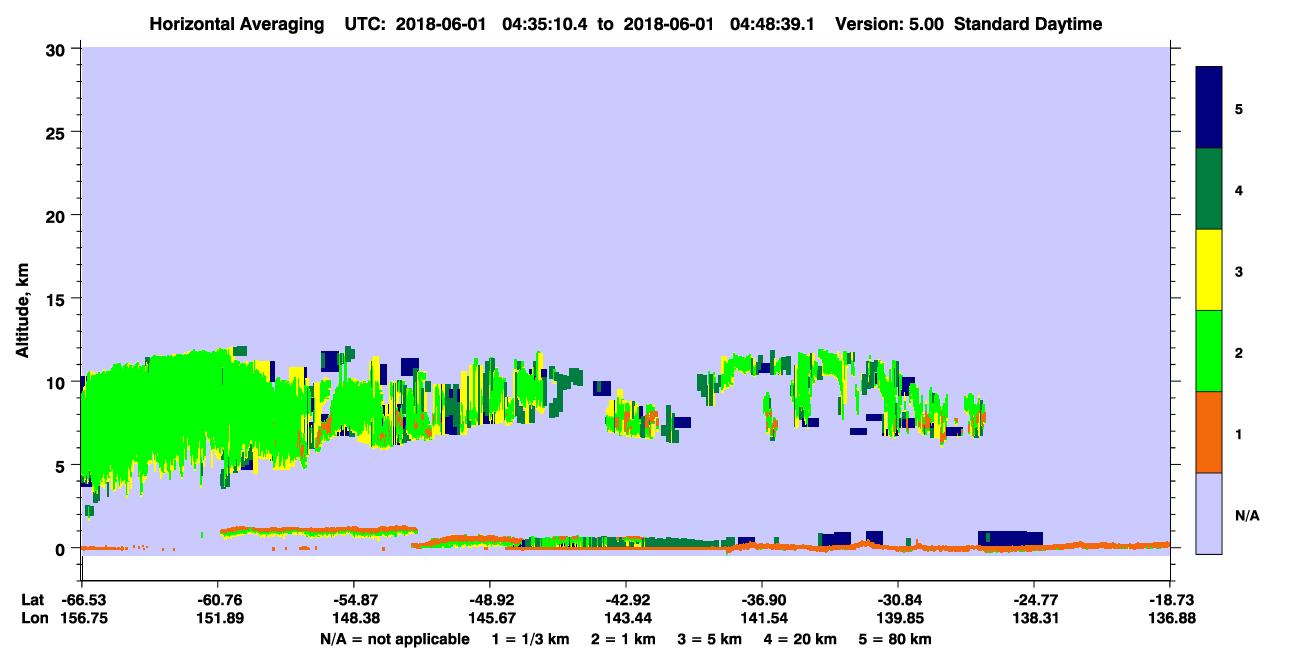Click longitude value 145.67
Image resolution: width=1300 pixels, height=667 pixels.
pos(491,619)
